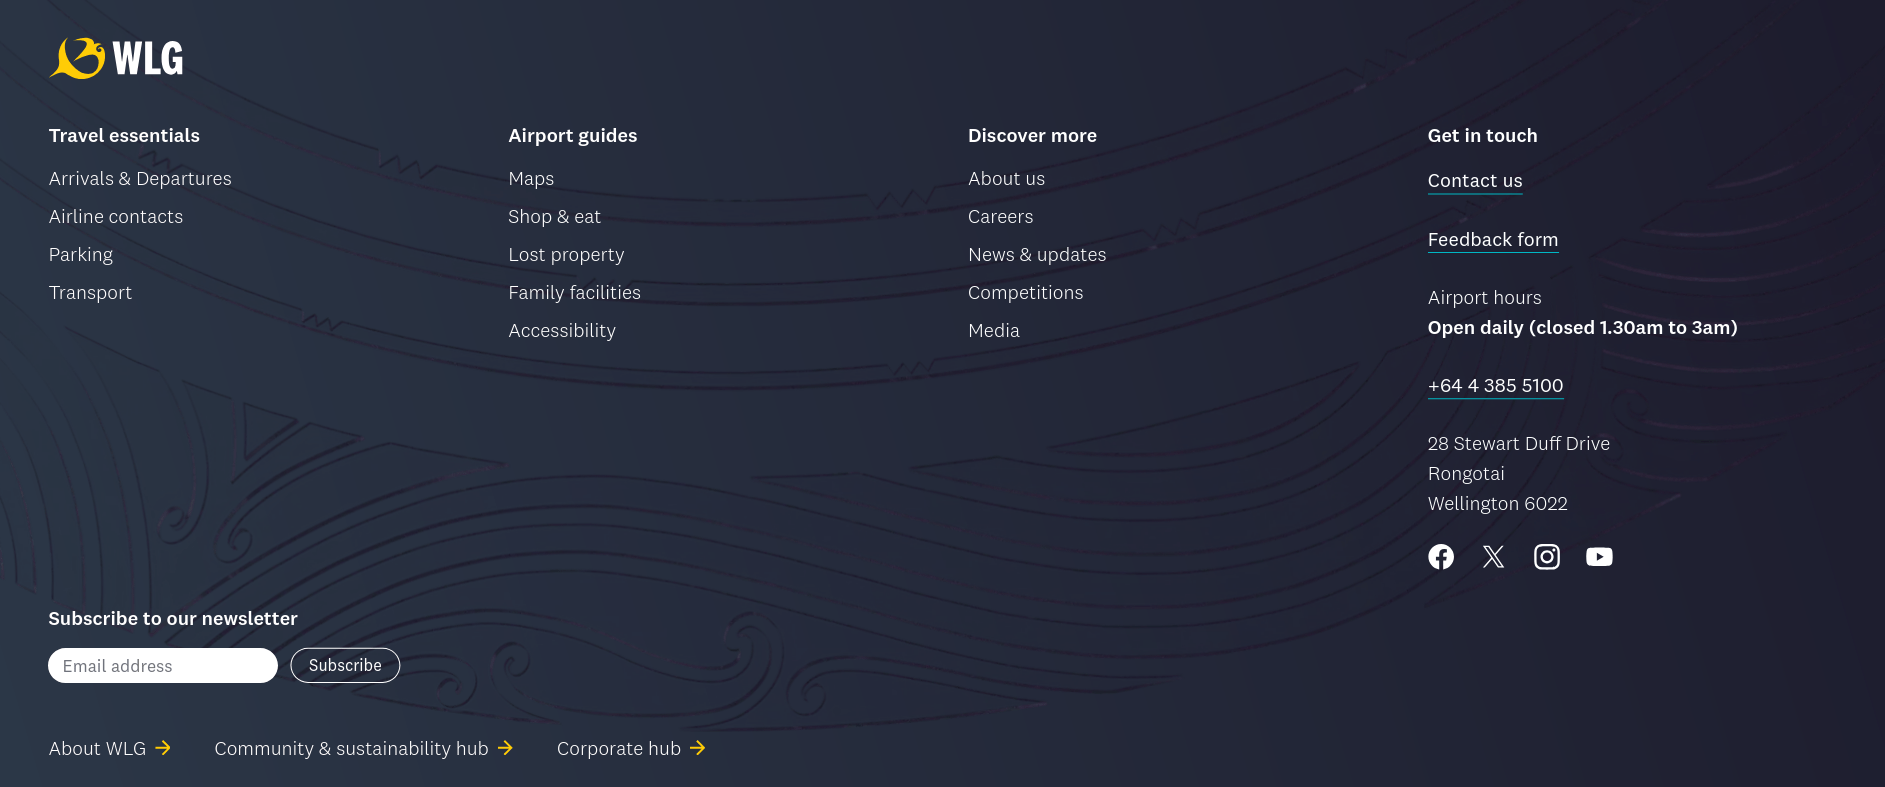Open the Accessibility guide link
Image resolution: width=1885 pixels, height=787 pixels.
(562, 331)
